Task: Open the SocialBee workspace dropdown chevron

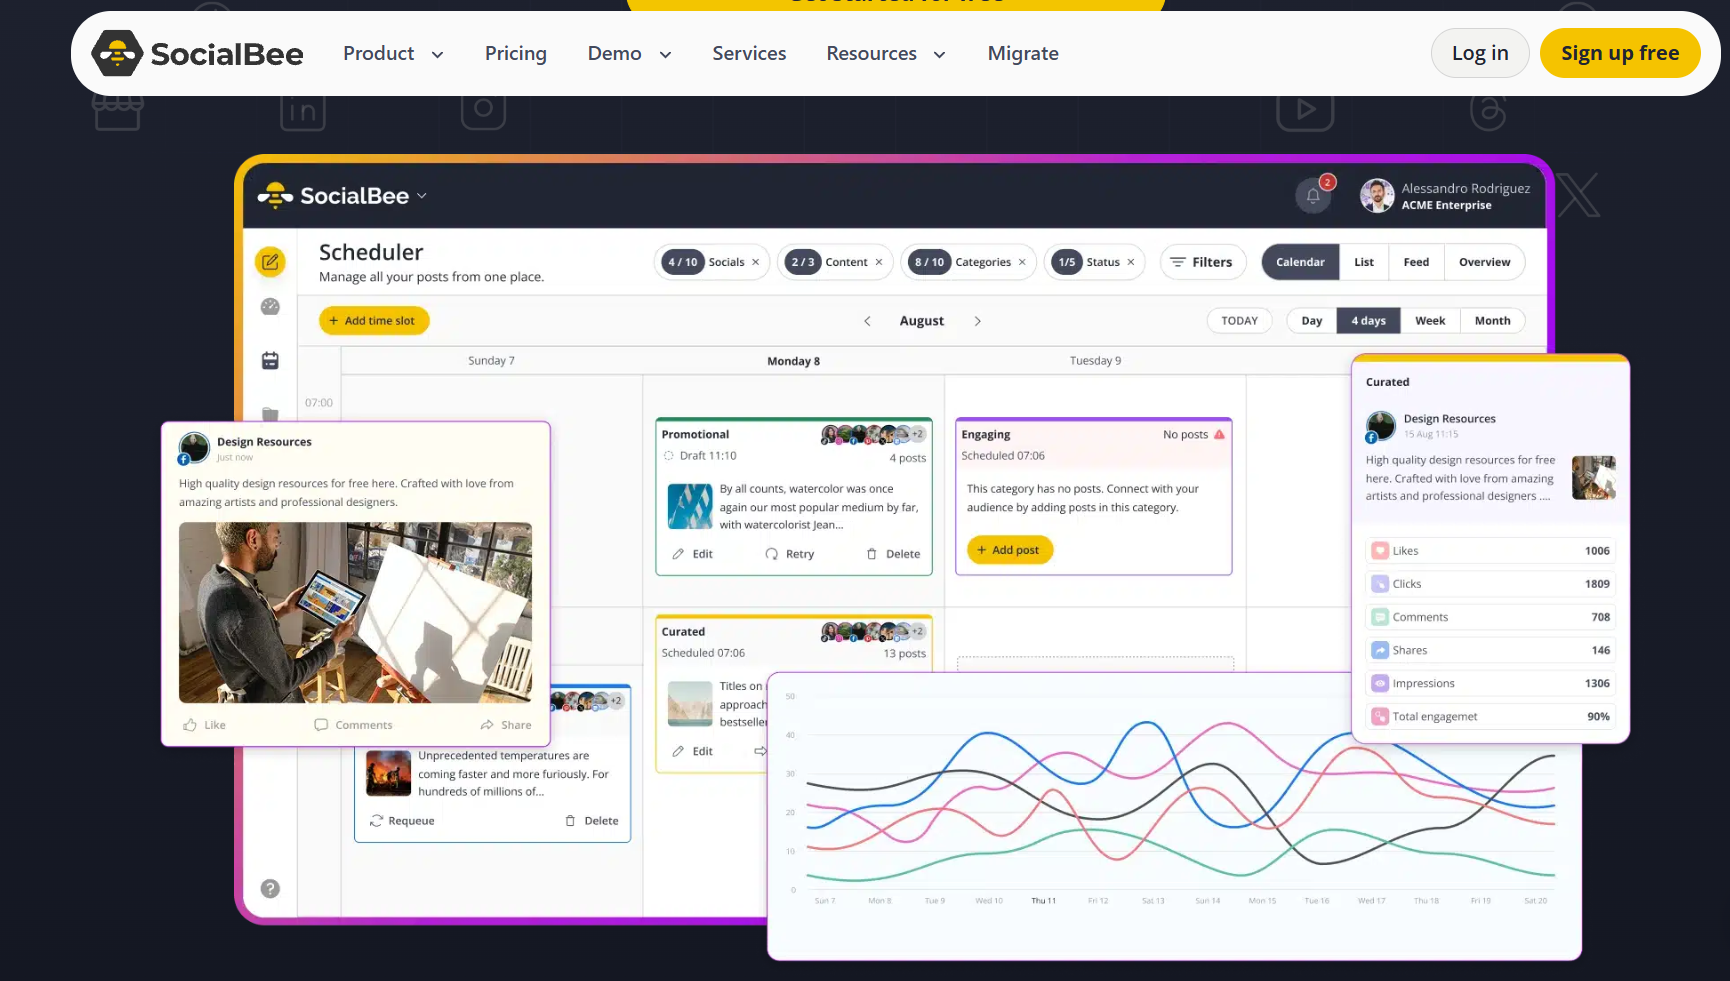Action: [422, 196]
